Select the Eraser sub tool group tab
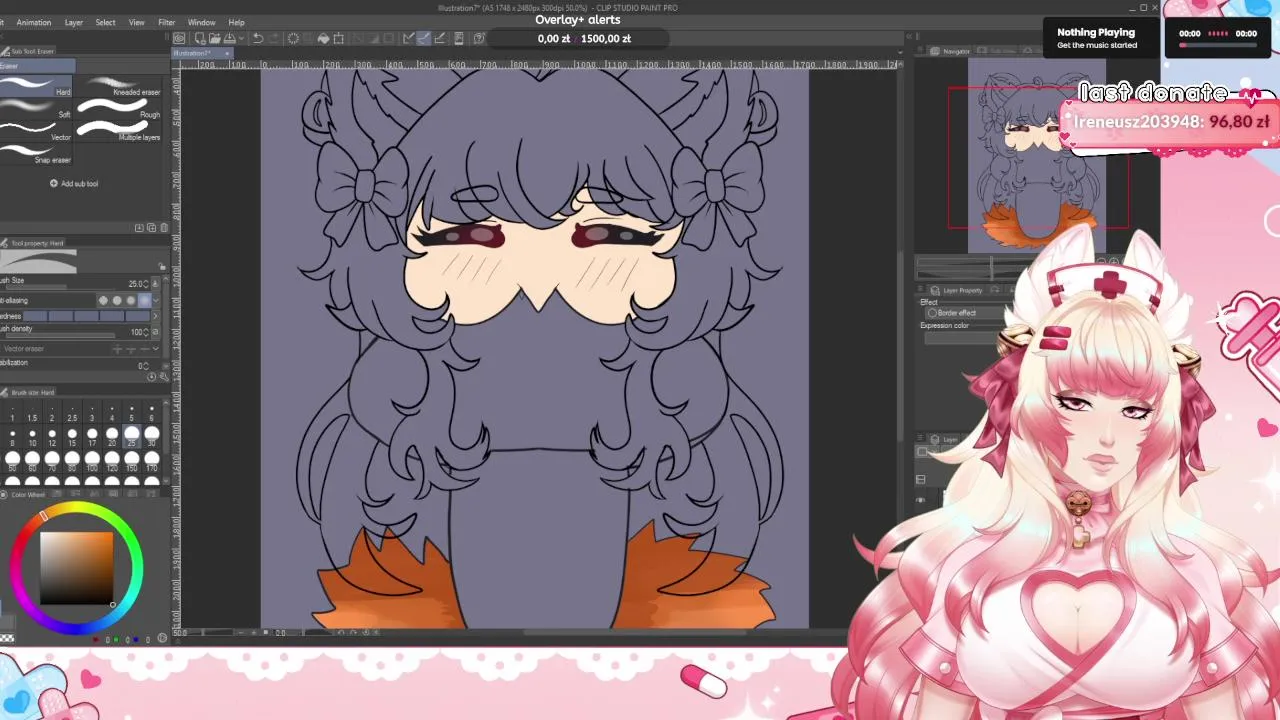1280x720 pixels. [x=37, y=66]
